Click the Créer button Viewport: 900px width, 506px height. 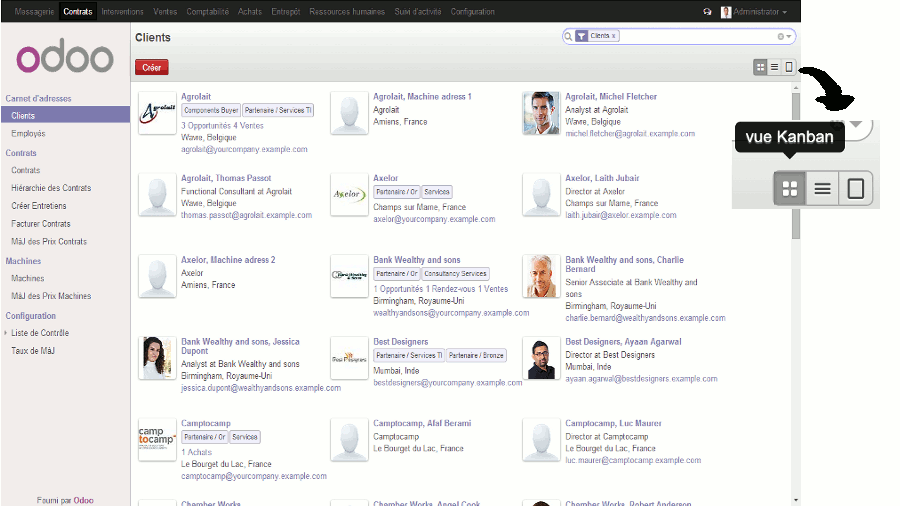point(152,67)
